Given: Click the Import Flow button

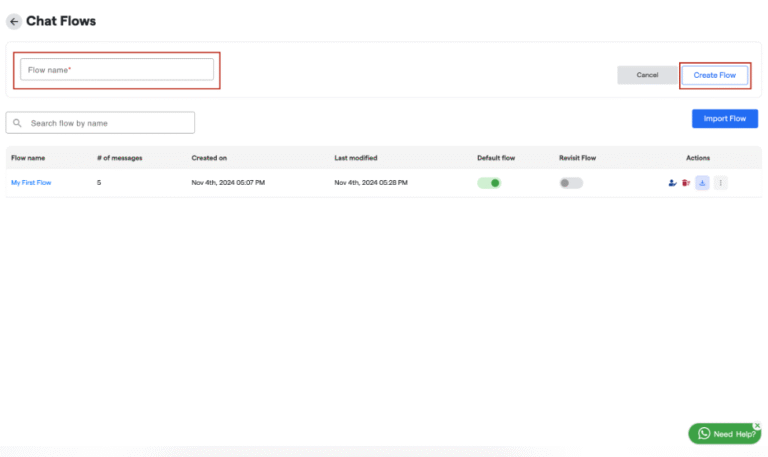Looking at the screenshot, I should pos(724,119).
